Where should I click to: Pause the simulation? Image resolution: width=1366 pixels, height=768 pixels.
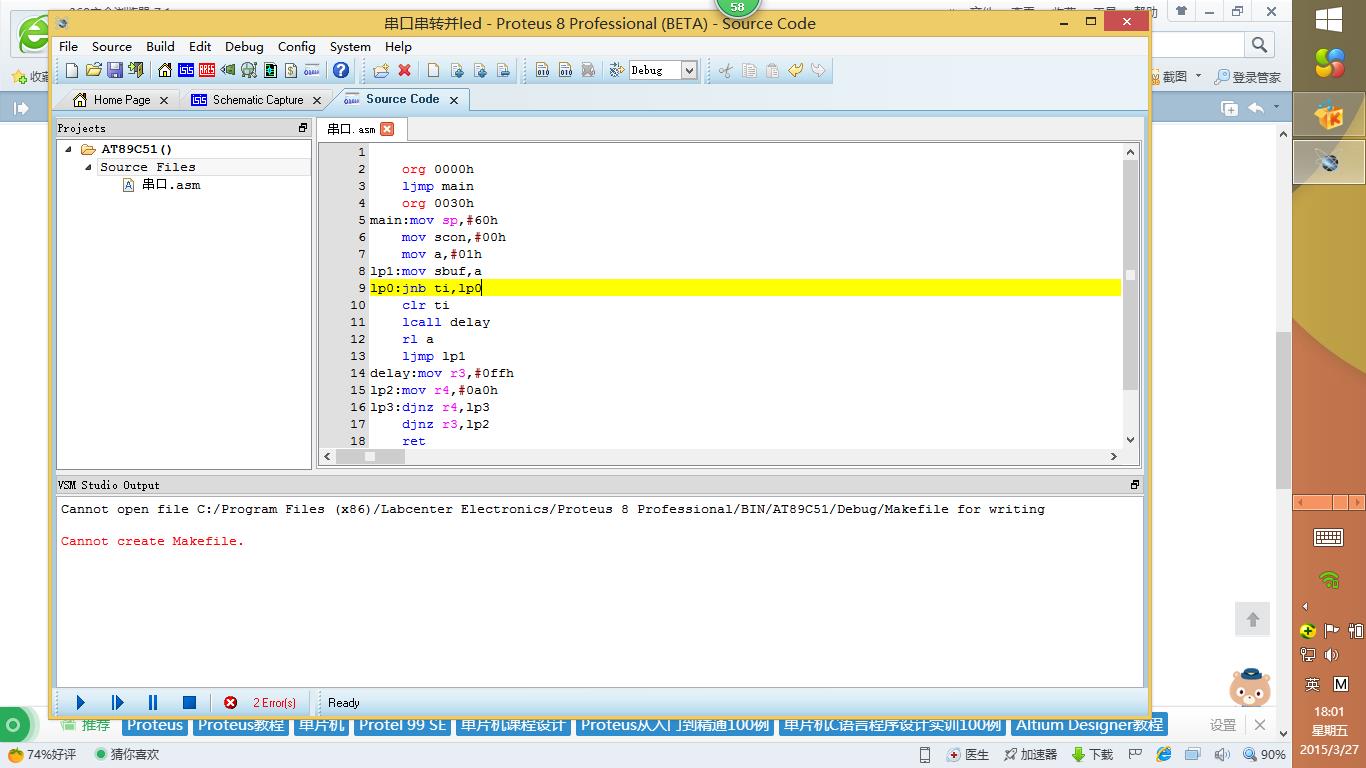(153, 703)
